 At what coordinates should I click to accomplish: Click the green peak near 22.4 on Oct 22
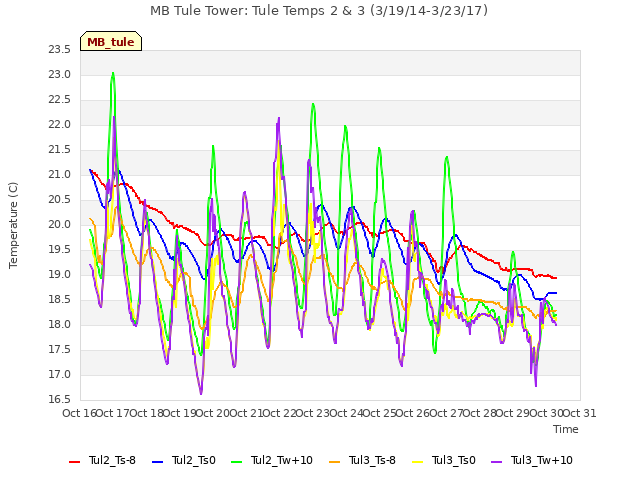[313, 104]
